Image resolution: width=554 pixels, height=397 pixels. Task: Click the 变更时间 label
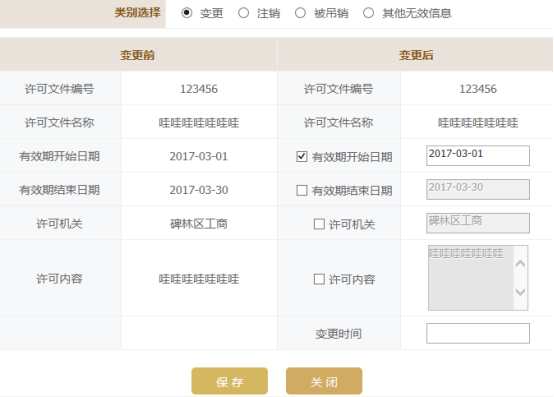(338, 334)
